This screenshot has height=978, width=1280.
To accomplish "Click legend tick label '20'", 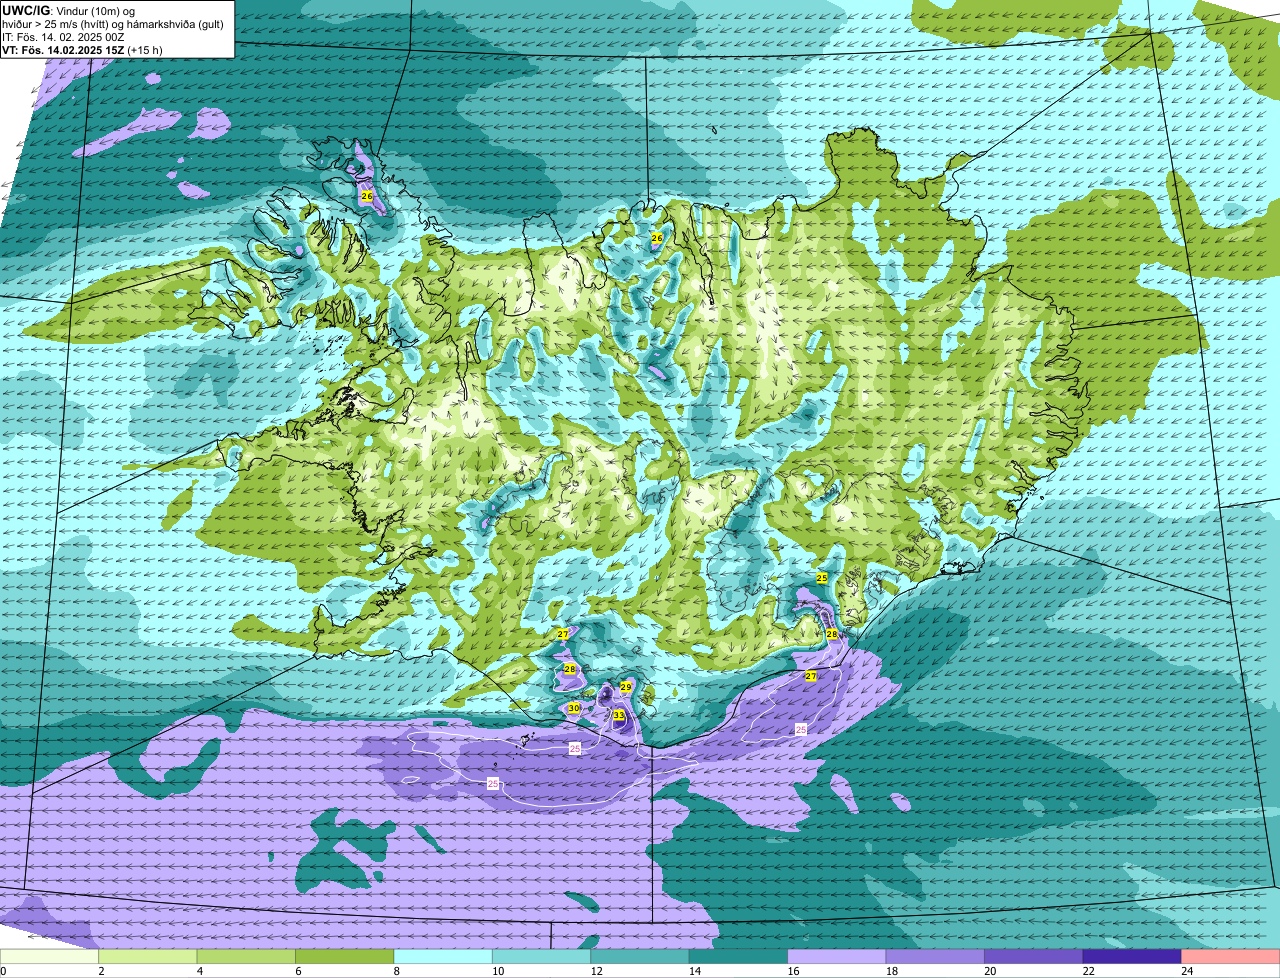I will coord(990,971).
